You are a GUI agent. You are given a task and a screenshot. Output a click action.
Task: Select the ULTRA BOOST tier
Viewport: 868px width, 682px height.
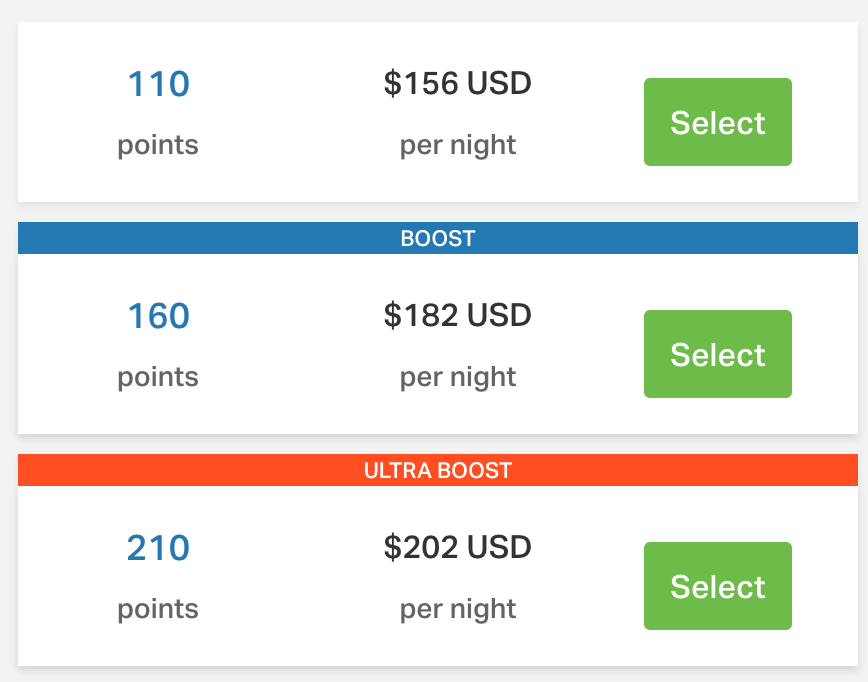(x=717, y=586)
